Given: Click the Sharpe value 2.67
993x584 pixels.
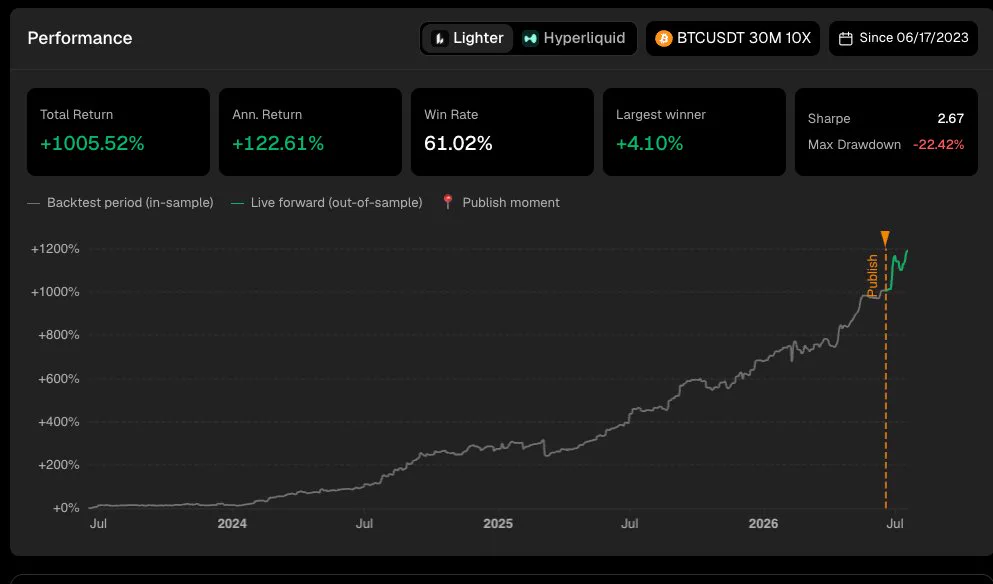Looking at the screenshot, I should (x=951, y=118).
